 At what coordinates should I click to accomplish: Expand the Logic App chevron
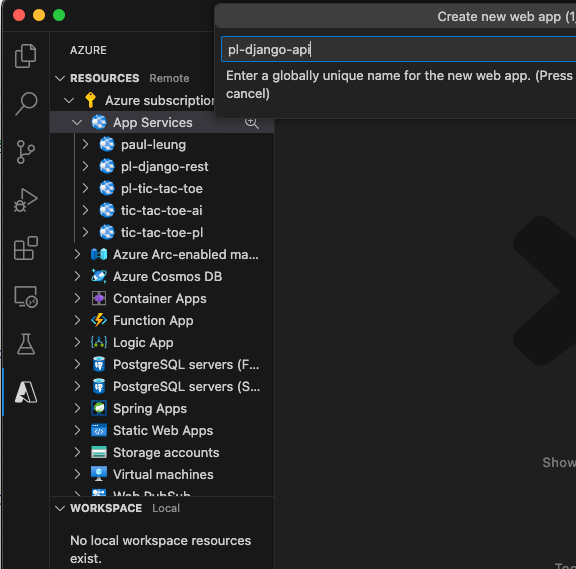(77, 342)
